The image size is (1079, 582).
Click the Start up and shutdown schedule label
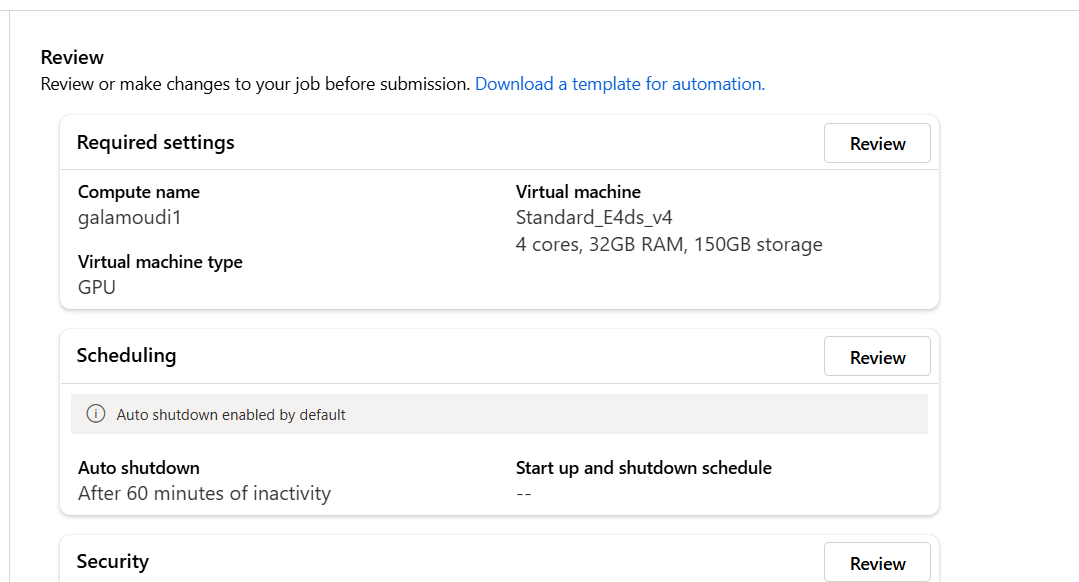[x=643, y=467]
